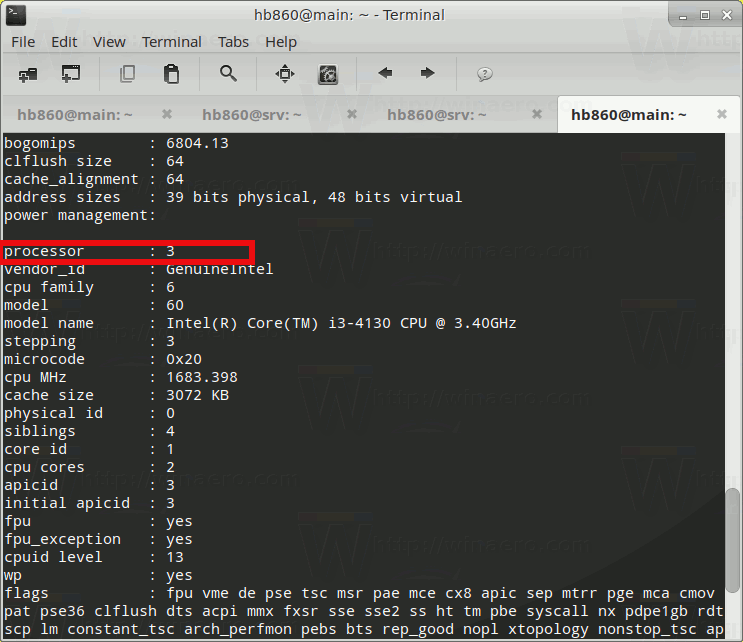The height and width of the screenshot is (642, 743).
Task: Click the Help icon in the toolbar
Action: [x=485, y=73]
